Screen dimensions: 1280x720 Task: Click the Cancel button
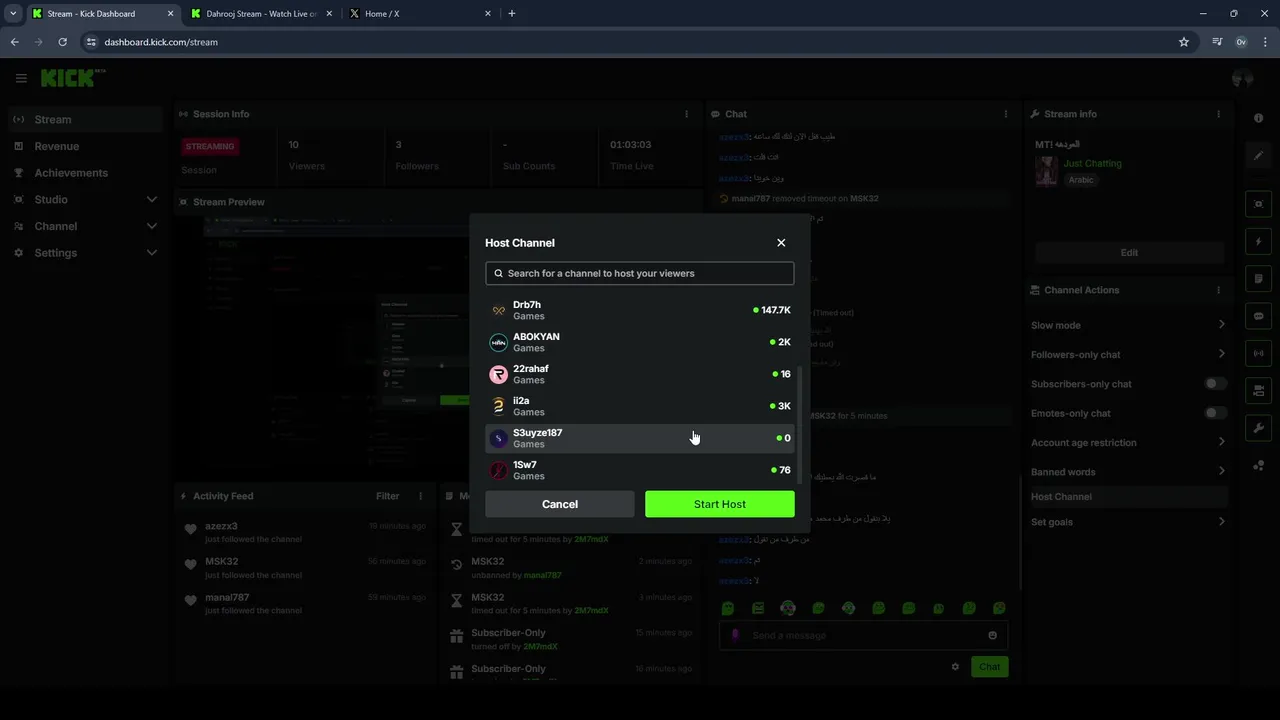(x=560, y=504)
